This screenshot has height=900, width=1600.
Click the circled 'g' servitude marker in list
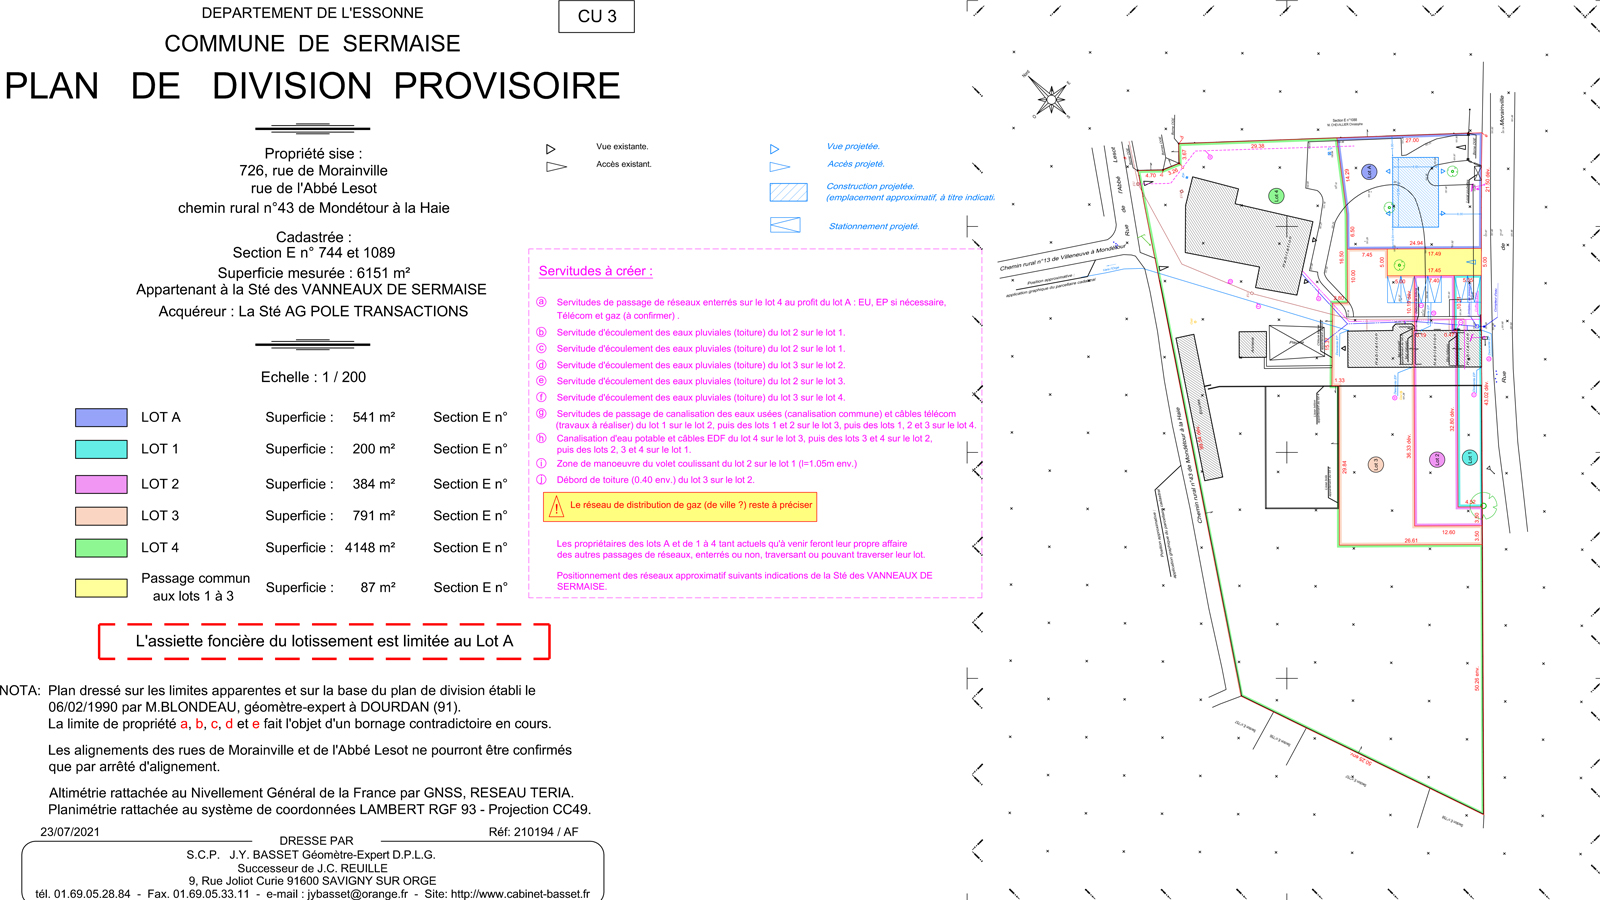point(541,414)
